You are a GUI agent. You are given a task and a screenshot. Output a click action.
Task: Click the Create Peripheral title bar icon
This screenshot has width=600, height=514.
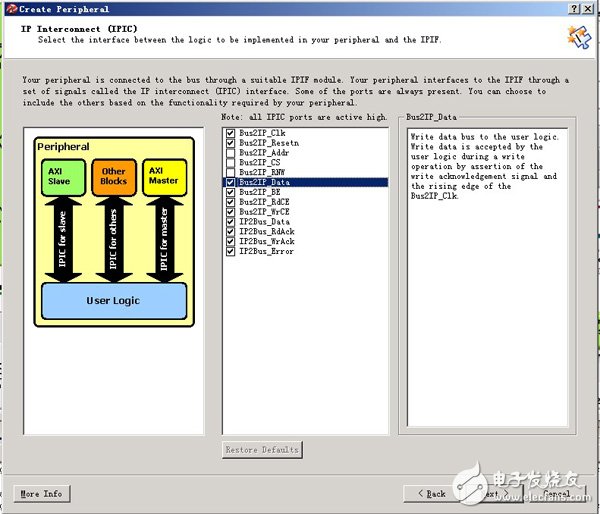click(9, 7)
